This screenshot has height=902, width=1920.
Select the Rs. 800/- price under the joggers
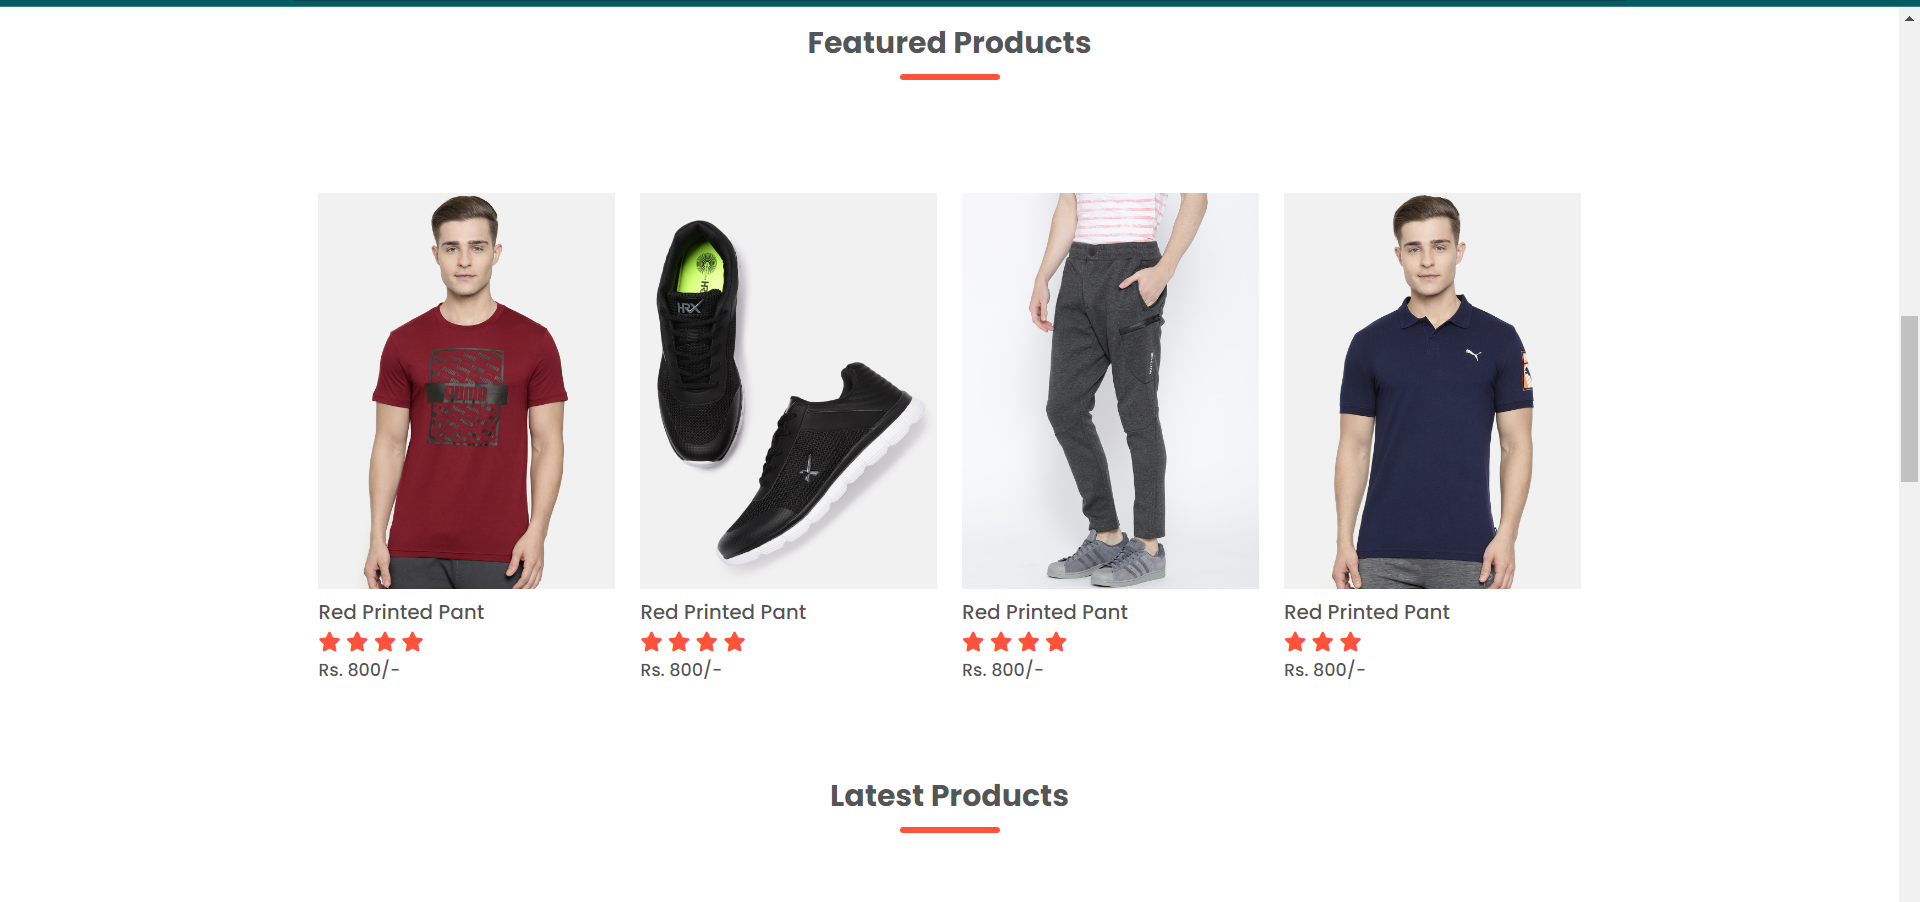tap(1002, 670)
